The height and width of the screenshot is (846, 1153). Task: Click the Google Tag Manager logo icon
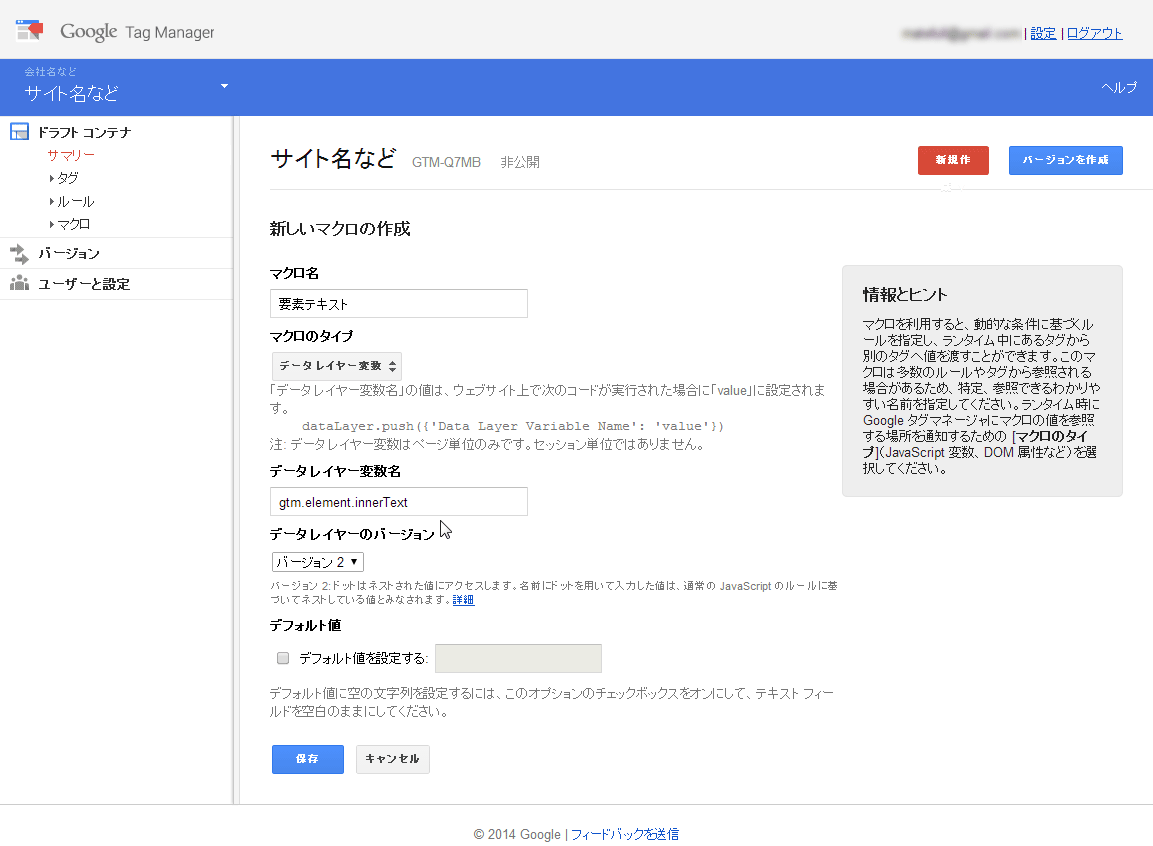(30, 30)
